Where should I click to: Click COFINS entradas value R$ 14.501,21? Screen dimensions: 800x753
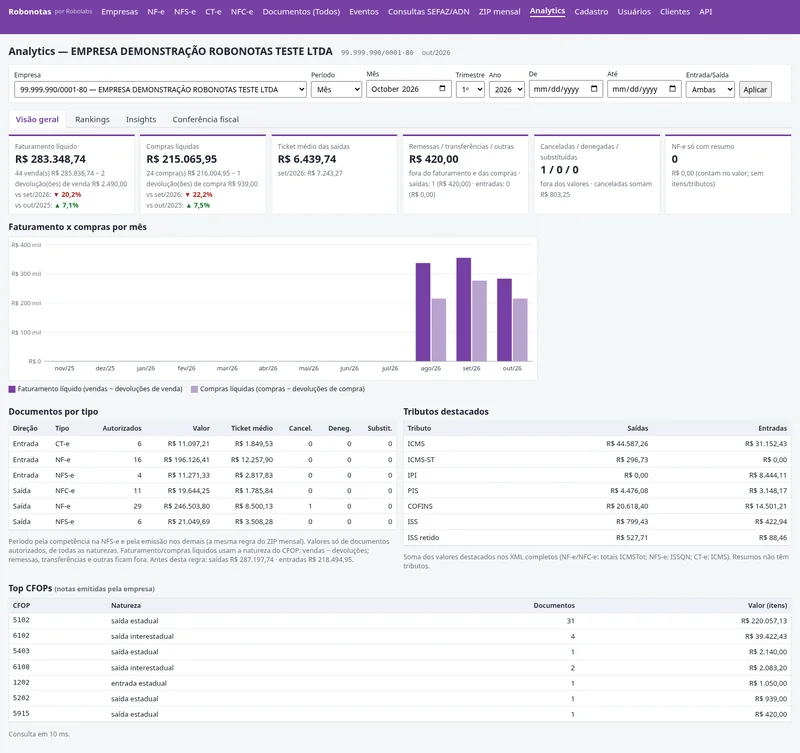pyautogui.click(x=766, y=506)
